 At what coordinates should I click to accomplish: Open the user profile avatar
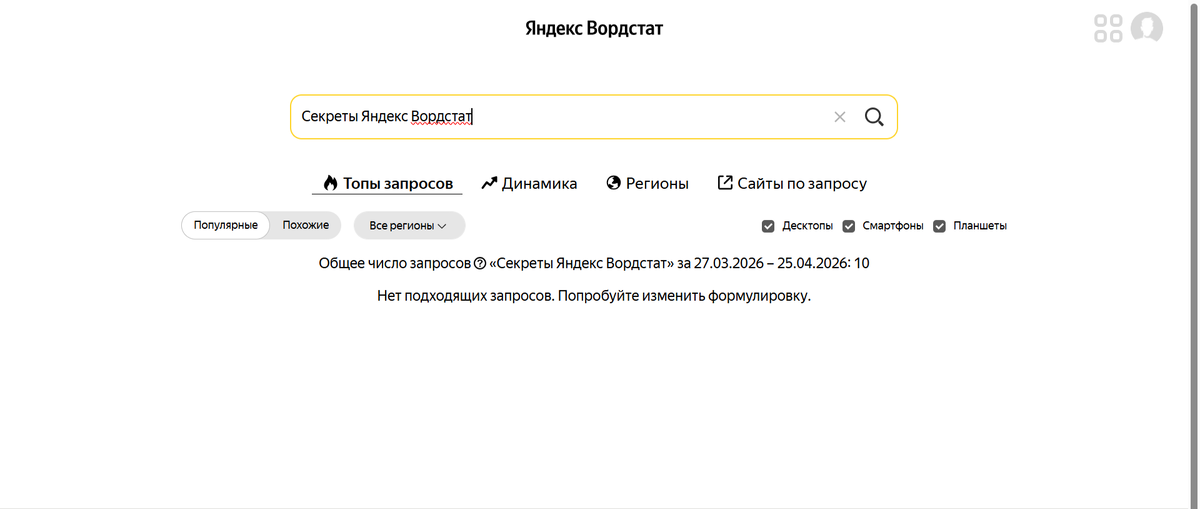coord(1147,28)
